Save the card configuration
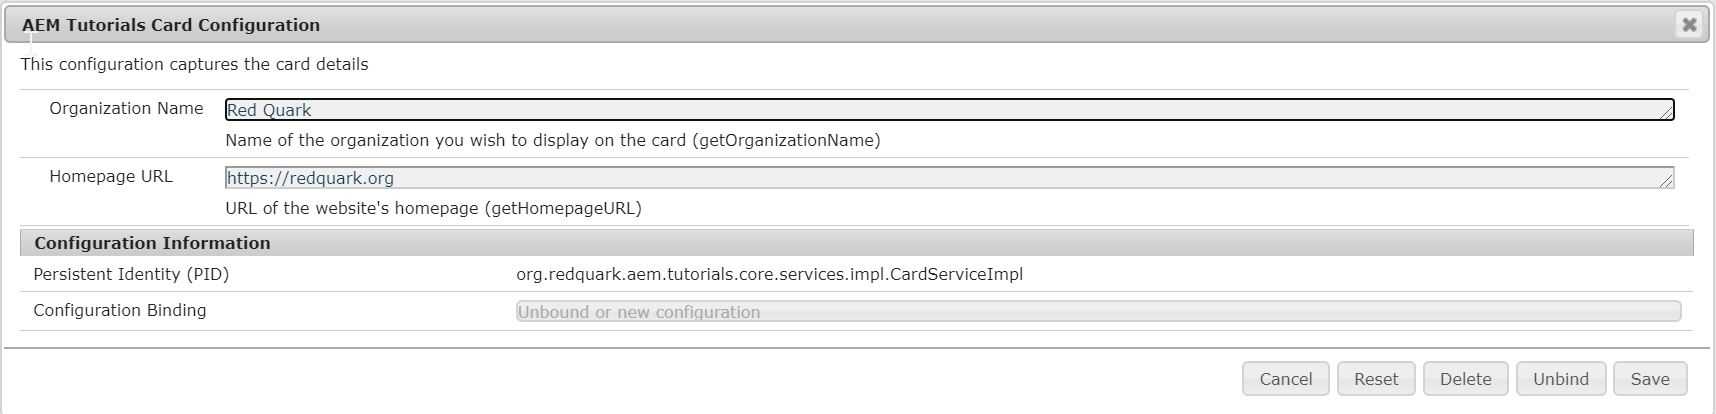 coord(1649,379)
